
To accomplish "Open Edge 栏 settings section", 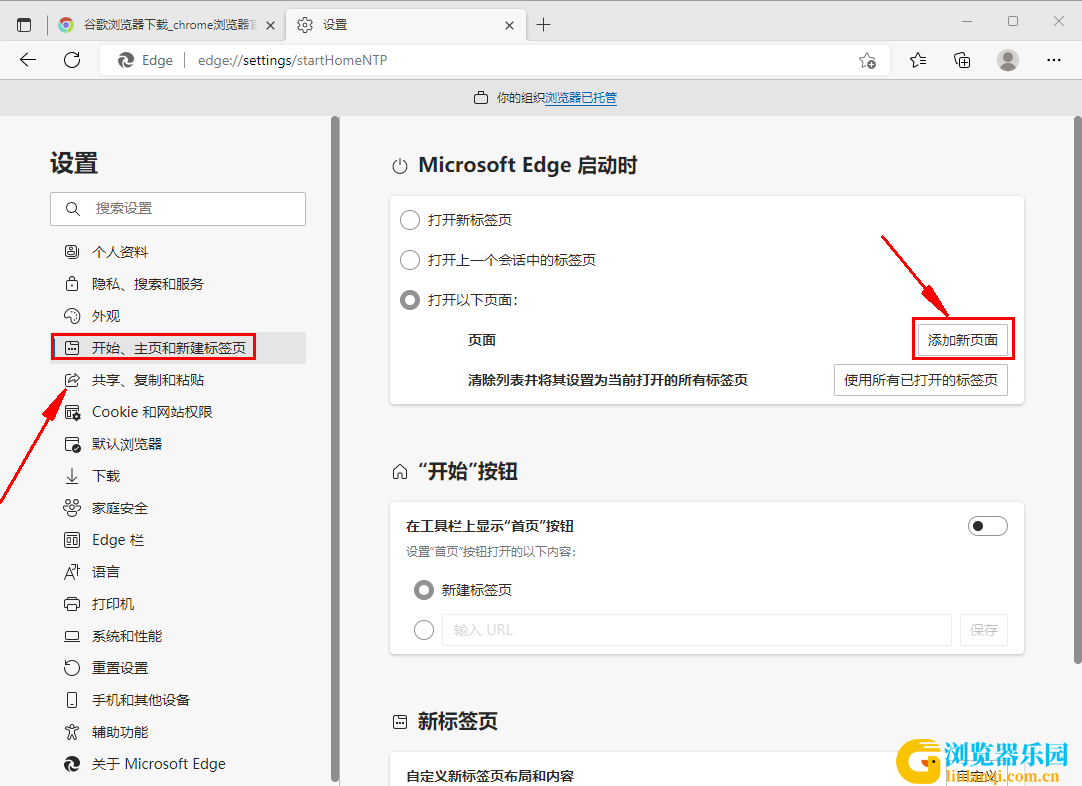I will pyautogui.click(x=178, y=540).
